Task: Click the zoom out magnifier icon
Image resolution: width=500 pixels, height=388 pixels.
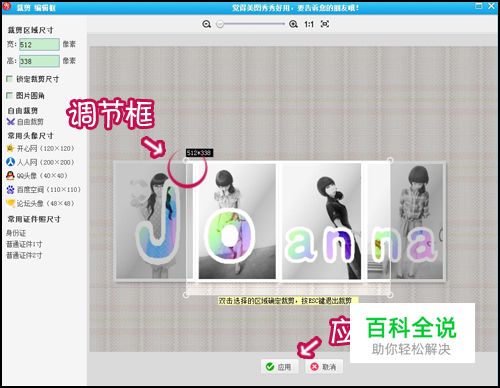Action: (207, 24)
